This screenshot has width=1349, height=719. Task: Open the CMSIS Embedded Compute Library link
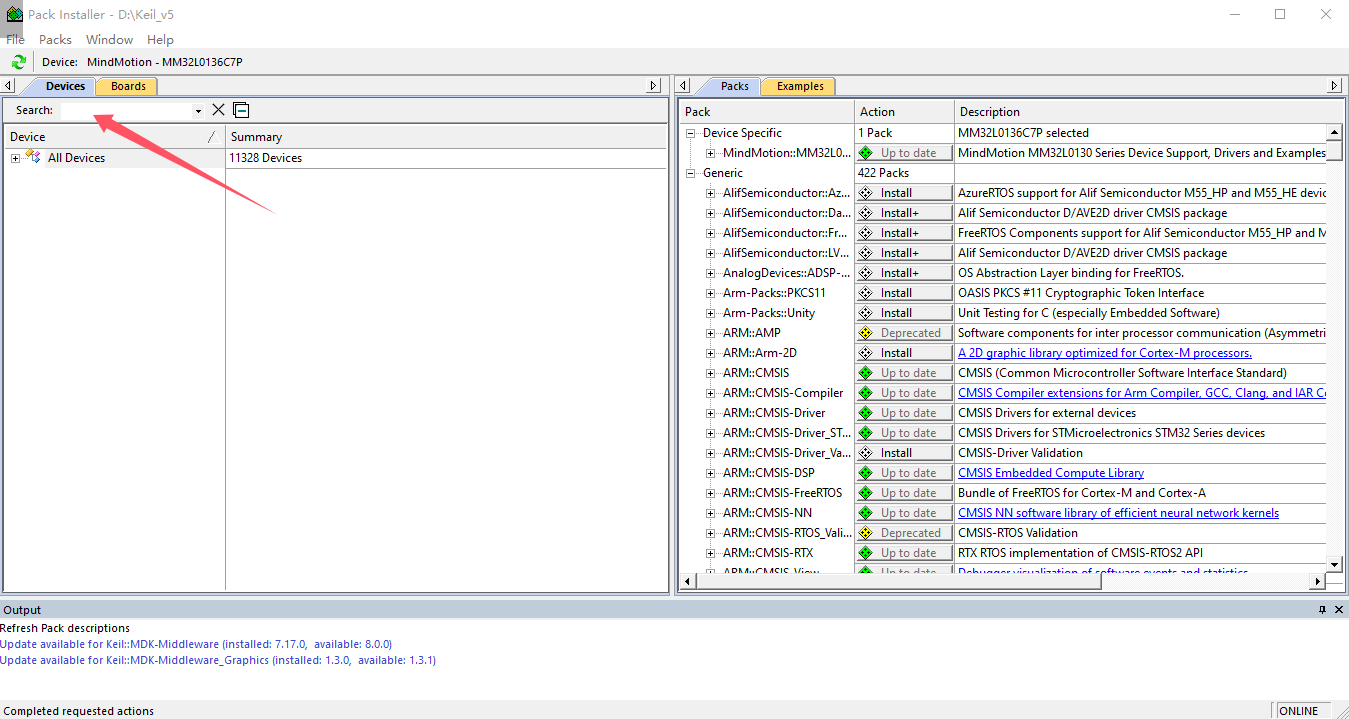[x=1050, y=473]
